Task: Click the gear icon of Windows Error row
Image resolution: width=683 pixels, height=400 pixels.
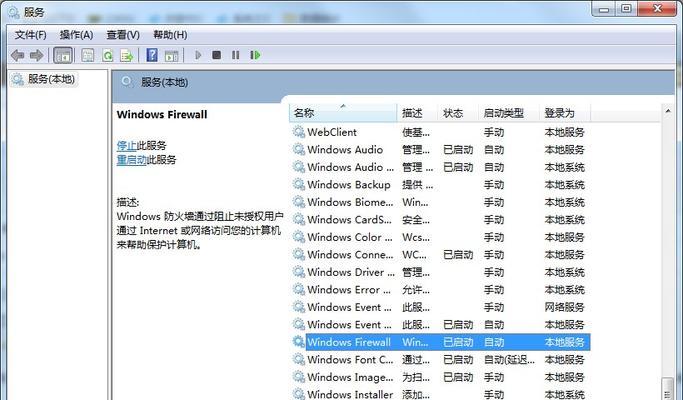Action: (x=299, y=289)
